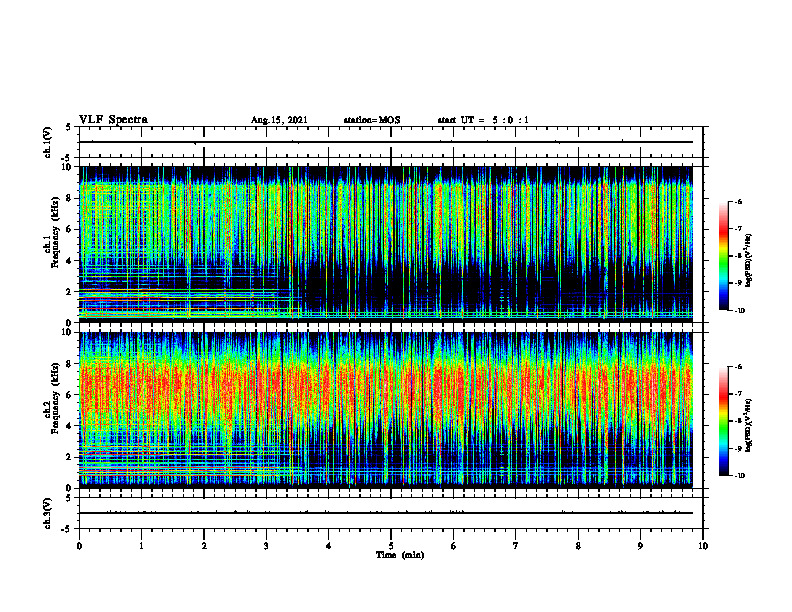Click the ch.1 color scale bar

point(723,256)
